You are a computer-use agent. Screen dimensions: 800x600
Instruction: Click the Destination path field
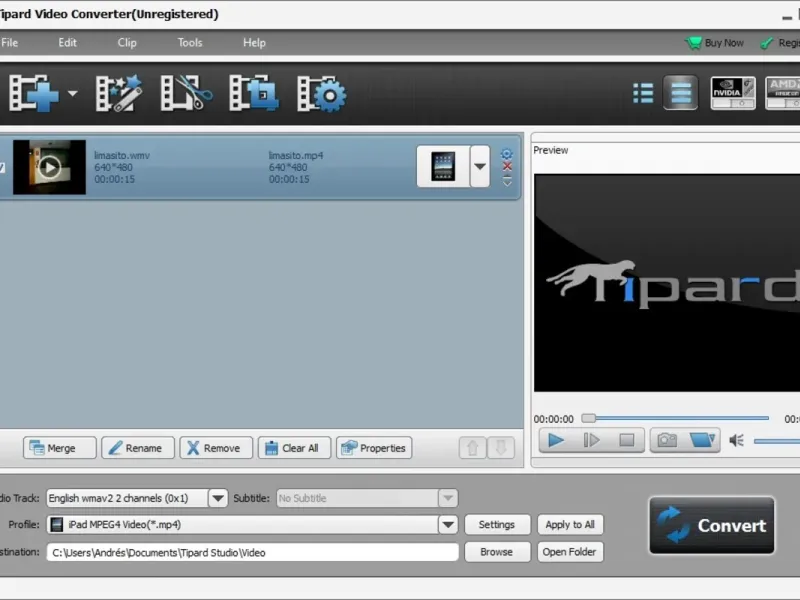[253, 552]
